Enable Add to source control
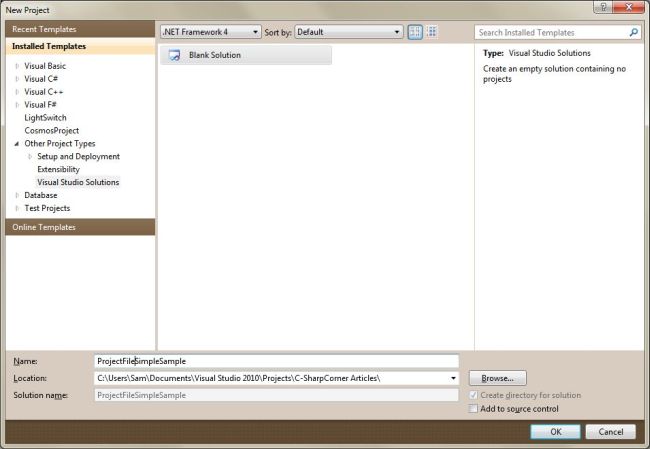This screenshot has height=449, width=650. [x=473, y=409]
